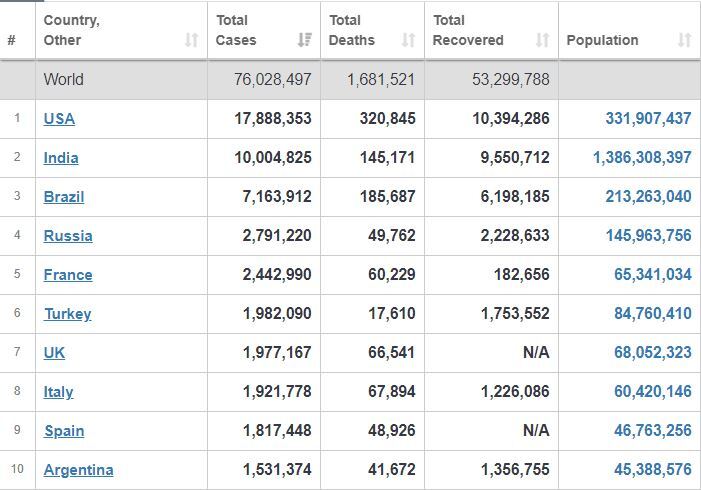
Task: Sort by Total Deaths column arrows
Action: tap(408, 40)
